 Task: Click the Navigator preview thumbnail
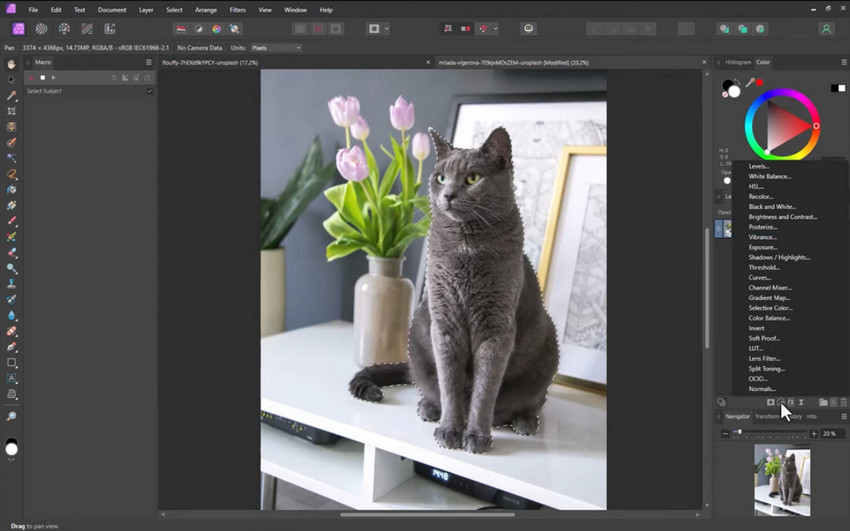tap(782, 481)
